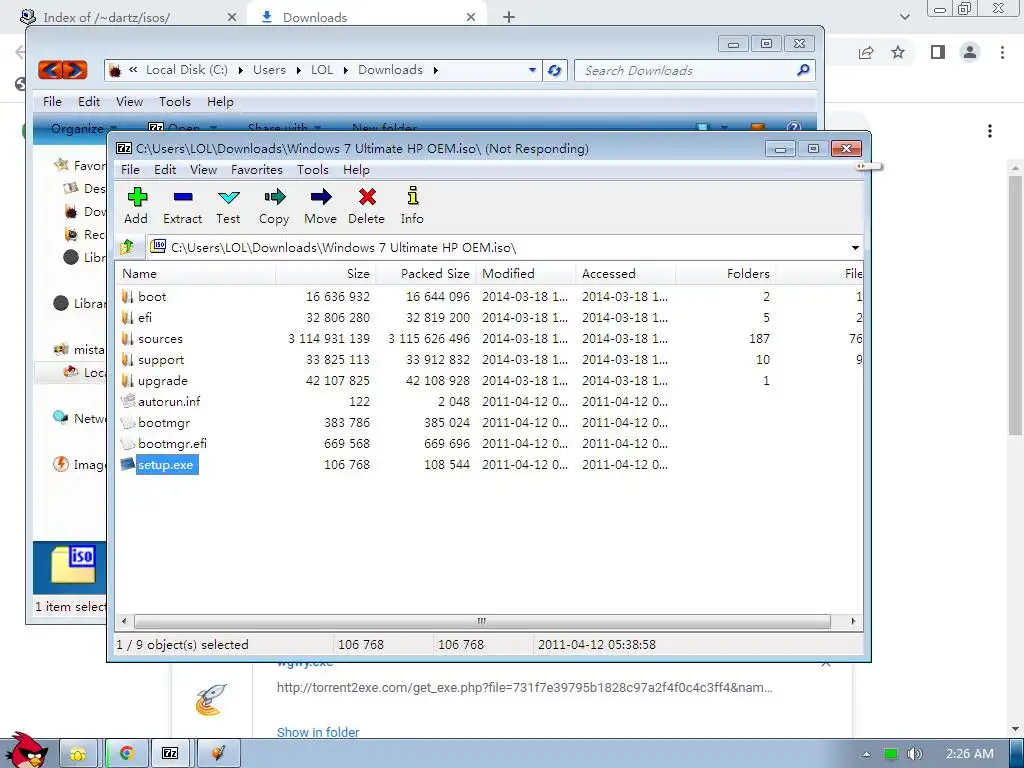Screen dimensions: 1024x768
Task: Select the sources folder icon
Action: coord(128,338)
